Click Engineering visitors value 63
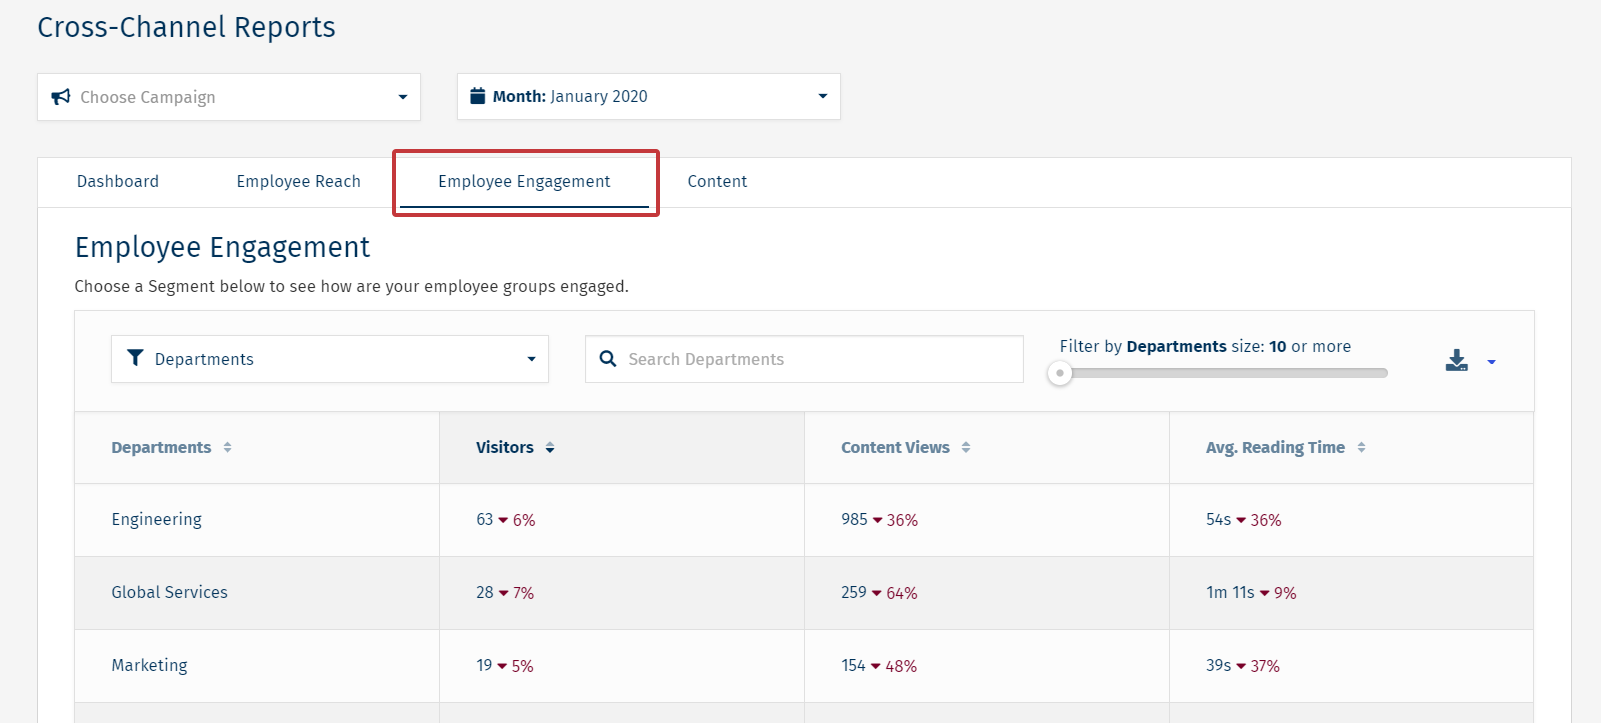The width and height of the screenshot is (1601, 723). point(485,520)
